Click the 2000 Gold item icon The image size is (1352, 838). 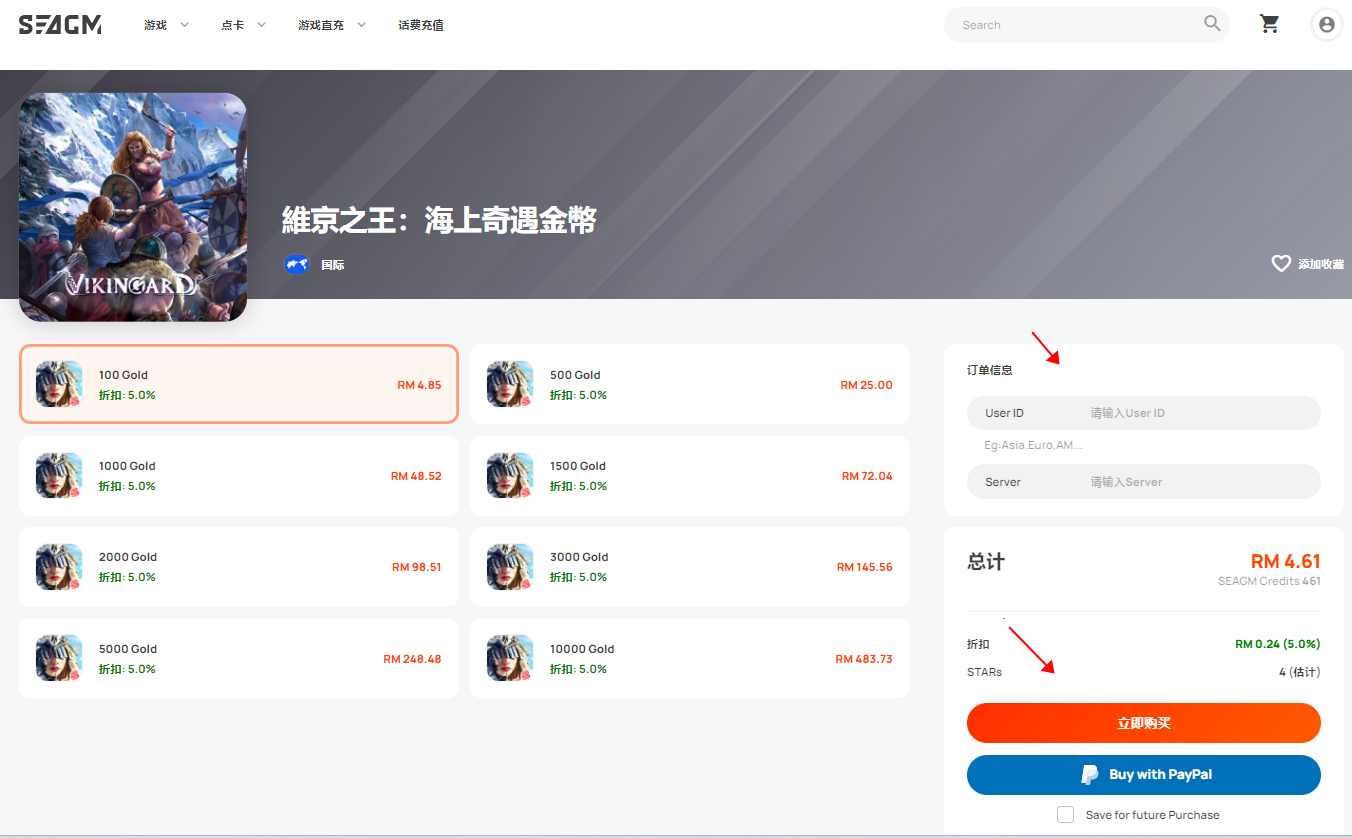[x=59, y=566]
